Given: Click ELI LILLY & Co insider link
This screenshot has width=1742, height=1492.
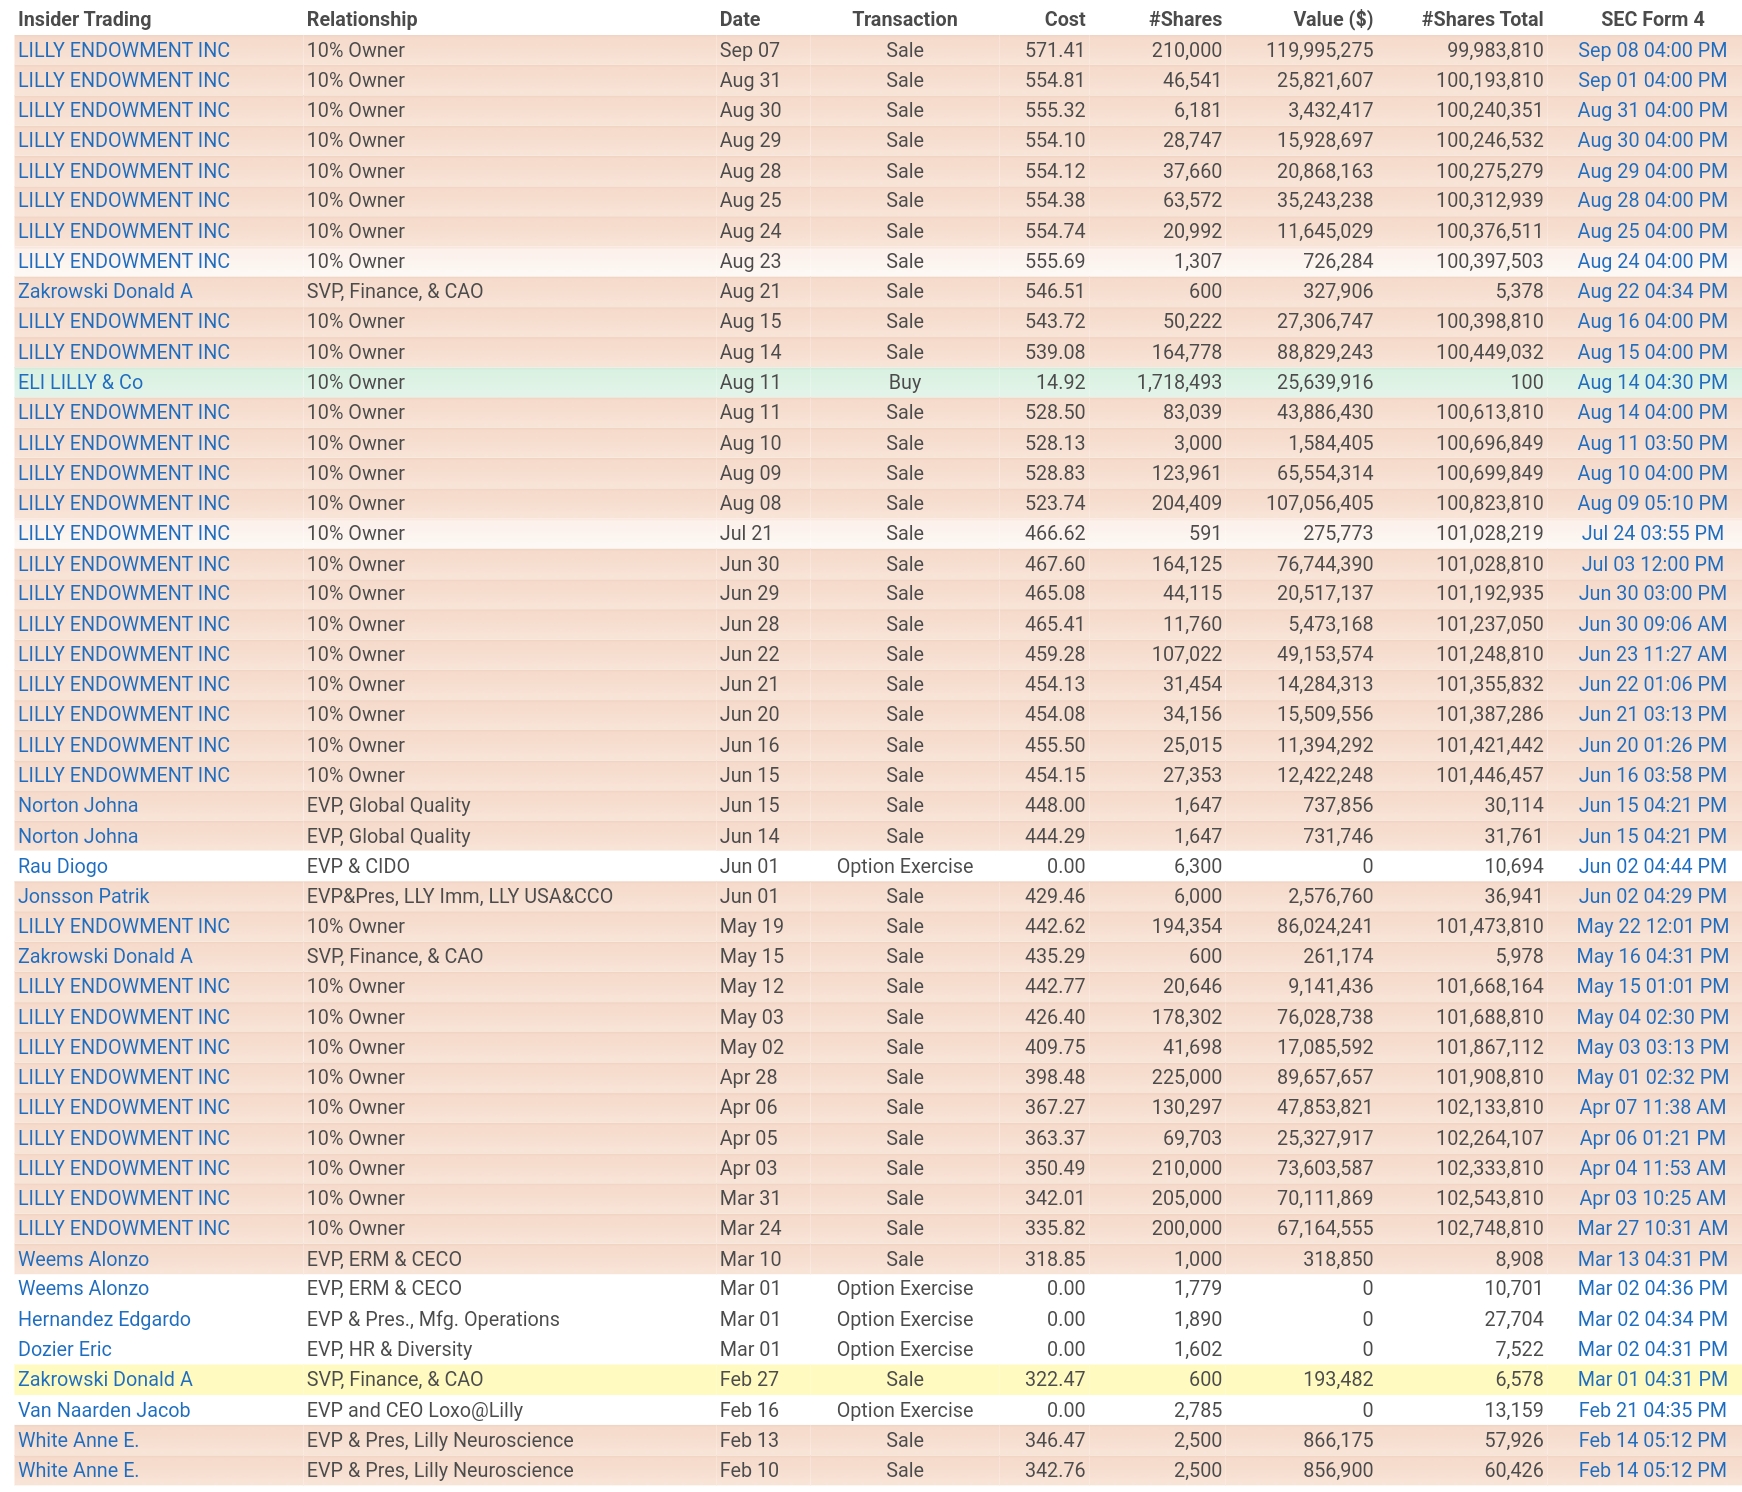Looking at the screenshot, I should tap(80, 382).
